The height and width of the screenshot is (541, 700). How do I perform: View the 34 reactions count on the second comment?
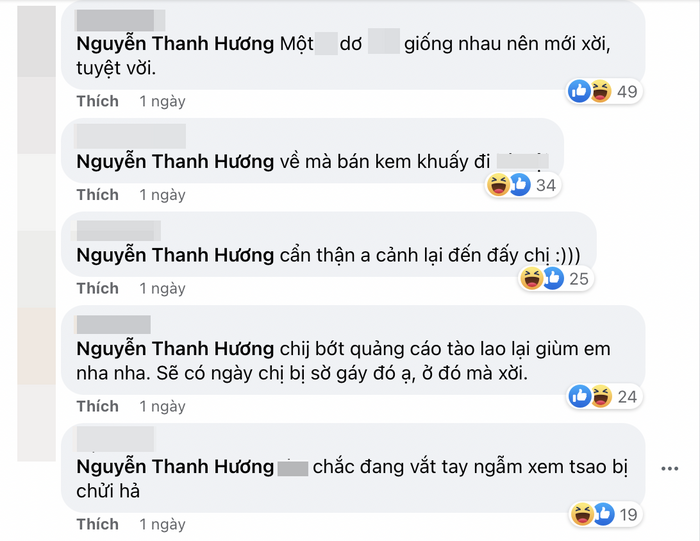coord(546,185)
